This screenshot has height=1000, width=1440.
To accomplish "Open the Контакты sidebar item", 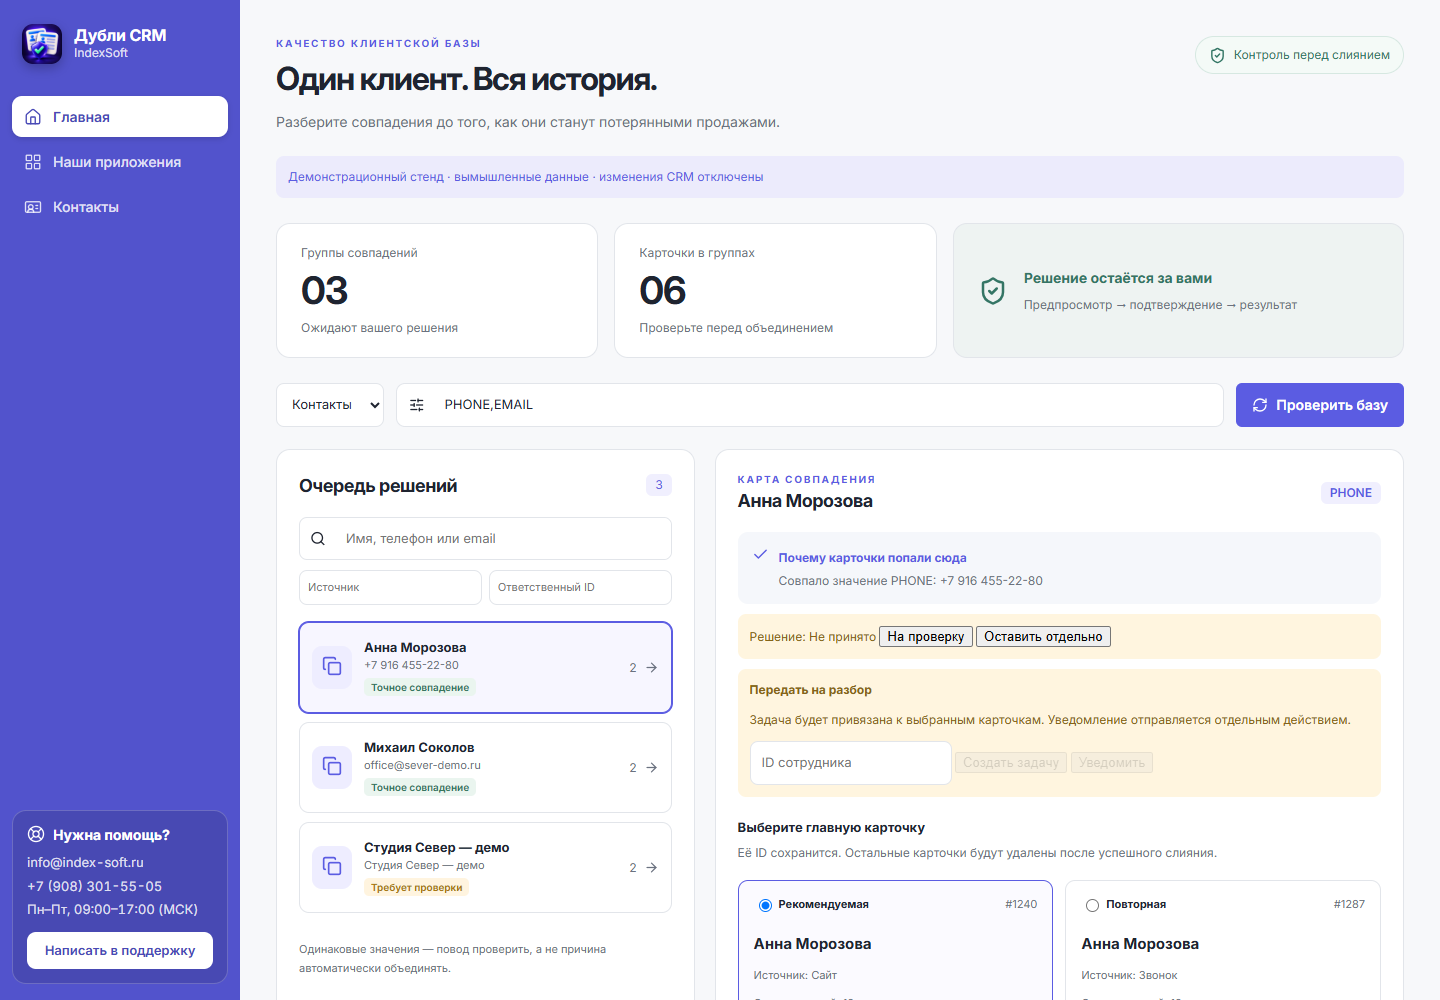I will pyautogui.click(x=120, y=207).
